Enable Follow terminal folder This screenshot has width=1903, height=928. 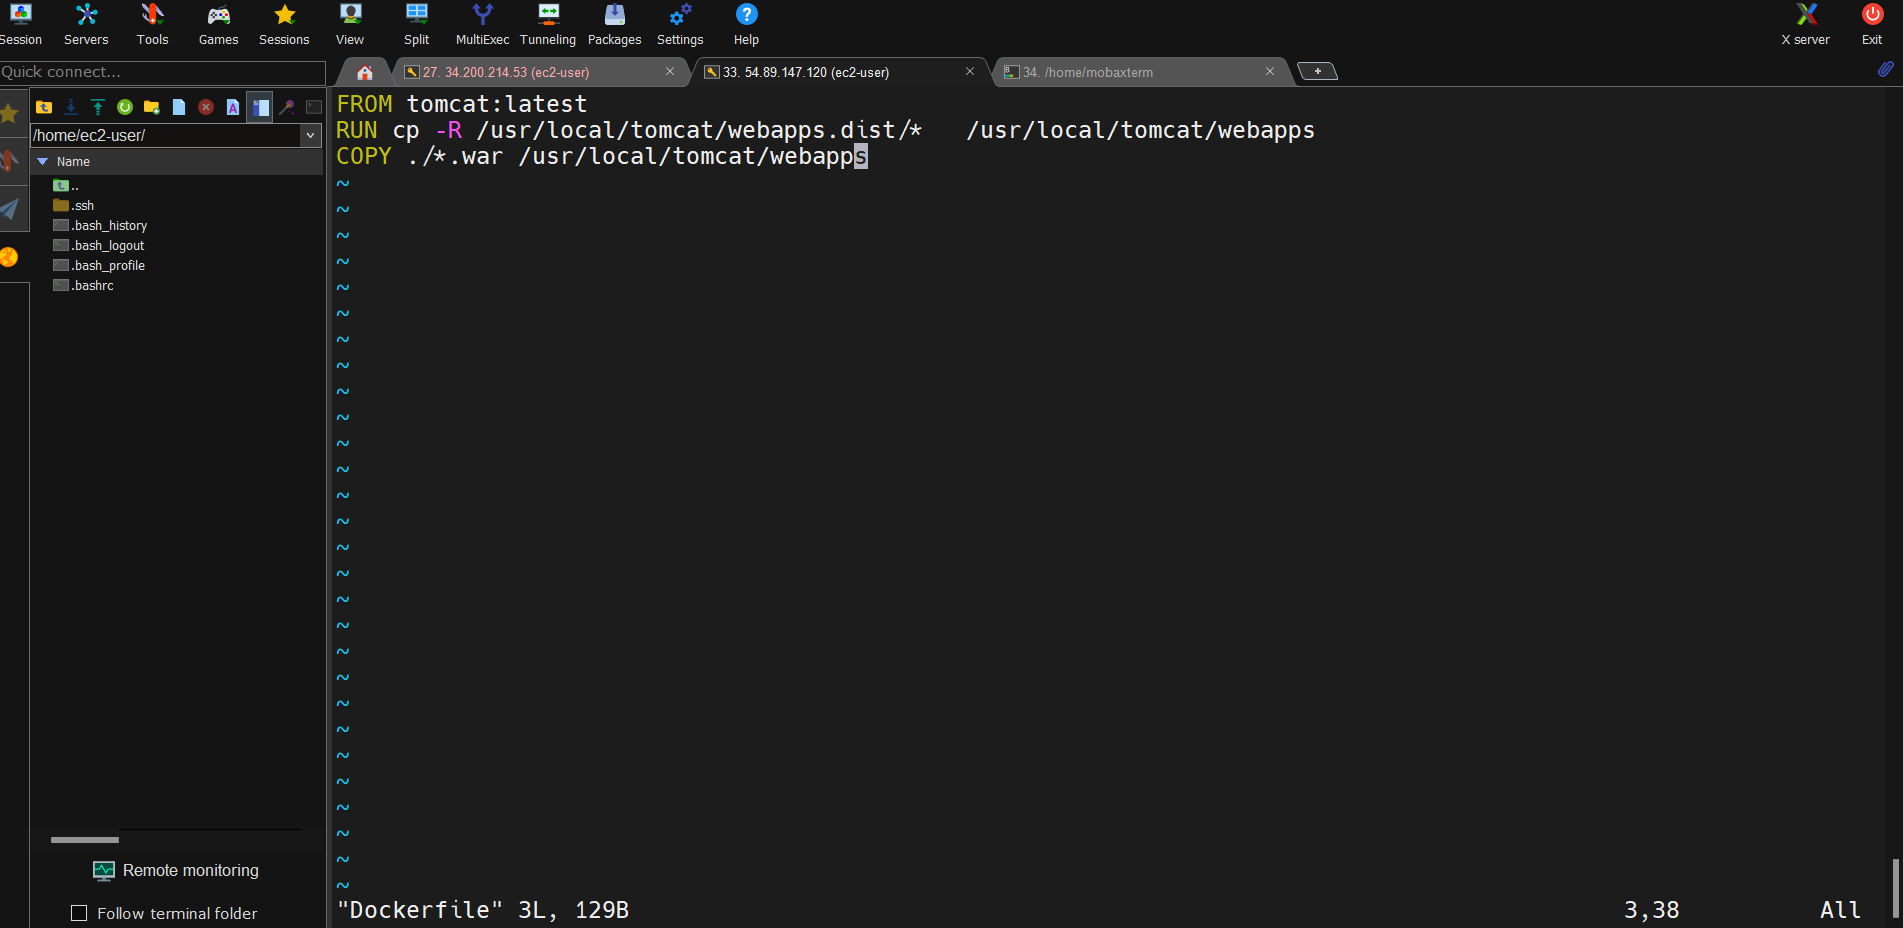coord(79,913)
